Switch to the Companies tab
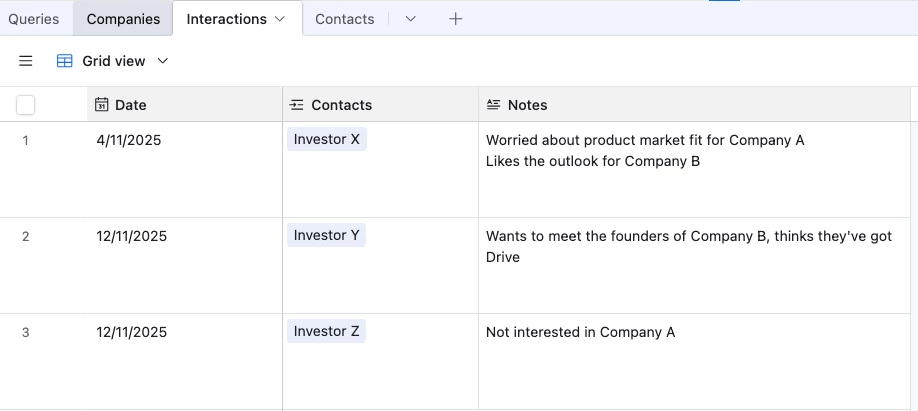918x411 pixels. (123, 19)
